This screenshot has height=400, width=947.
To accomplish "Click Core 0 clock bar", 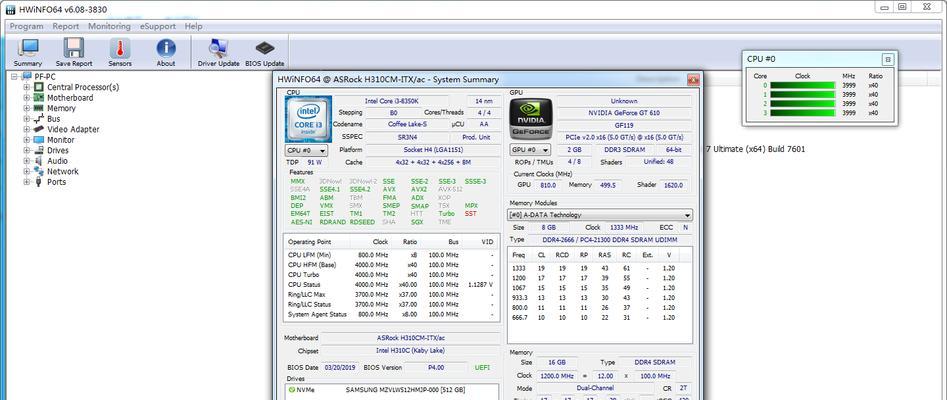I will (802, 85).
